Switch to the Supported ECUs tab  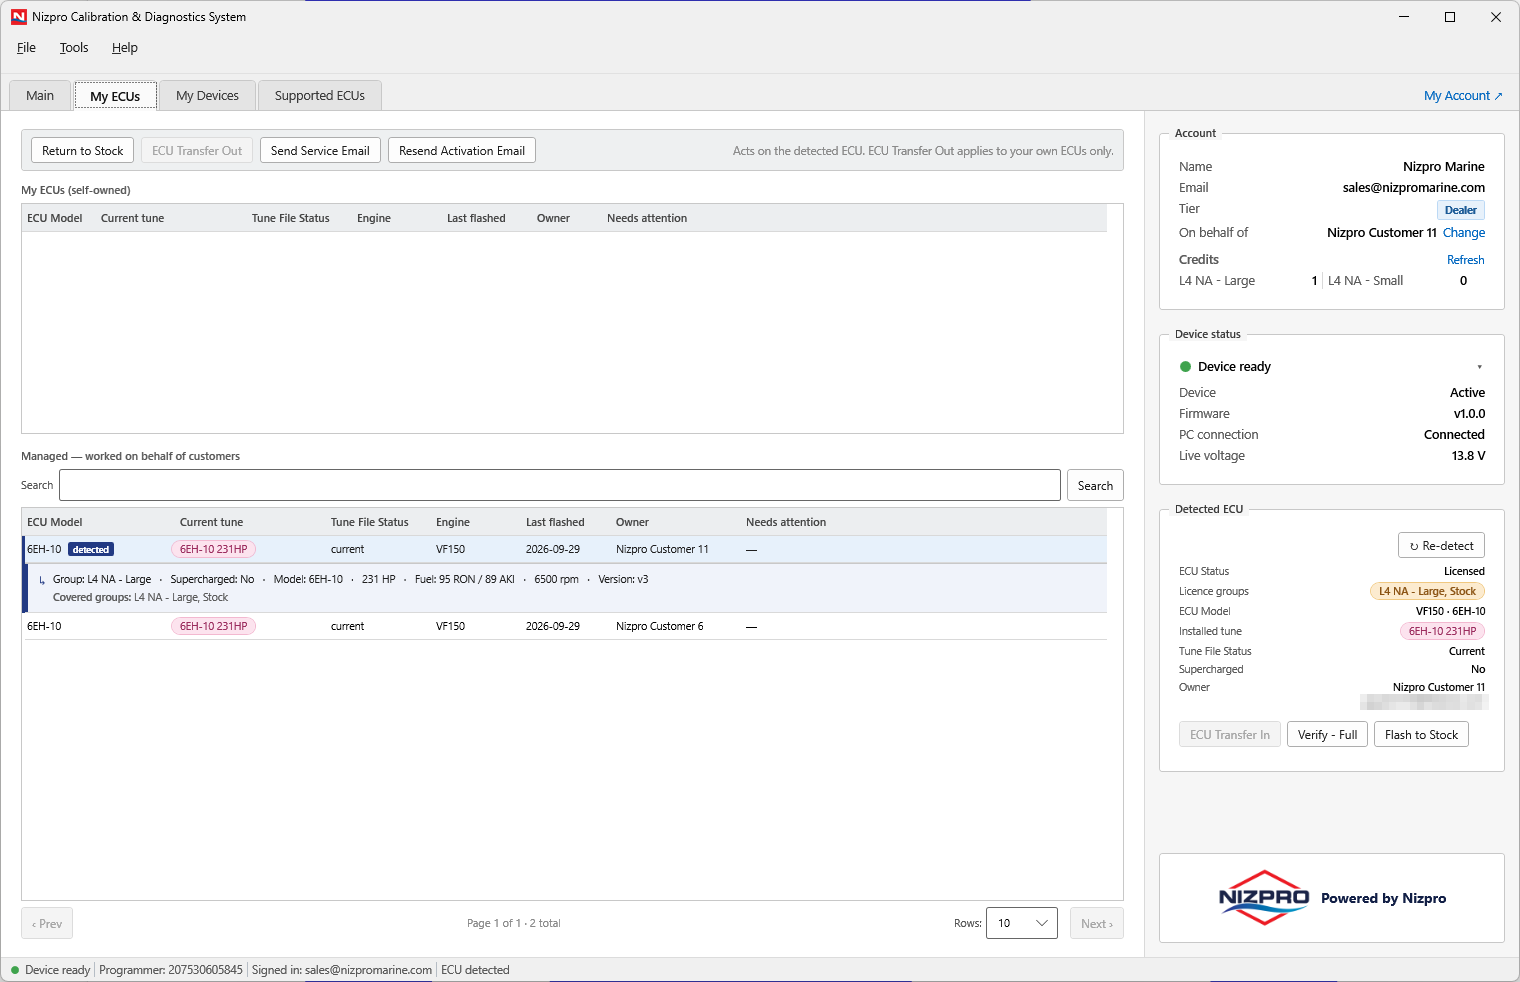[x=320, y=96]
